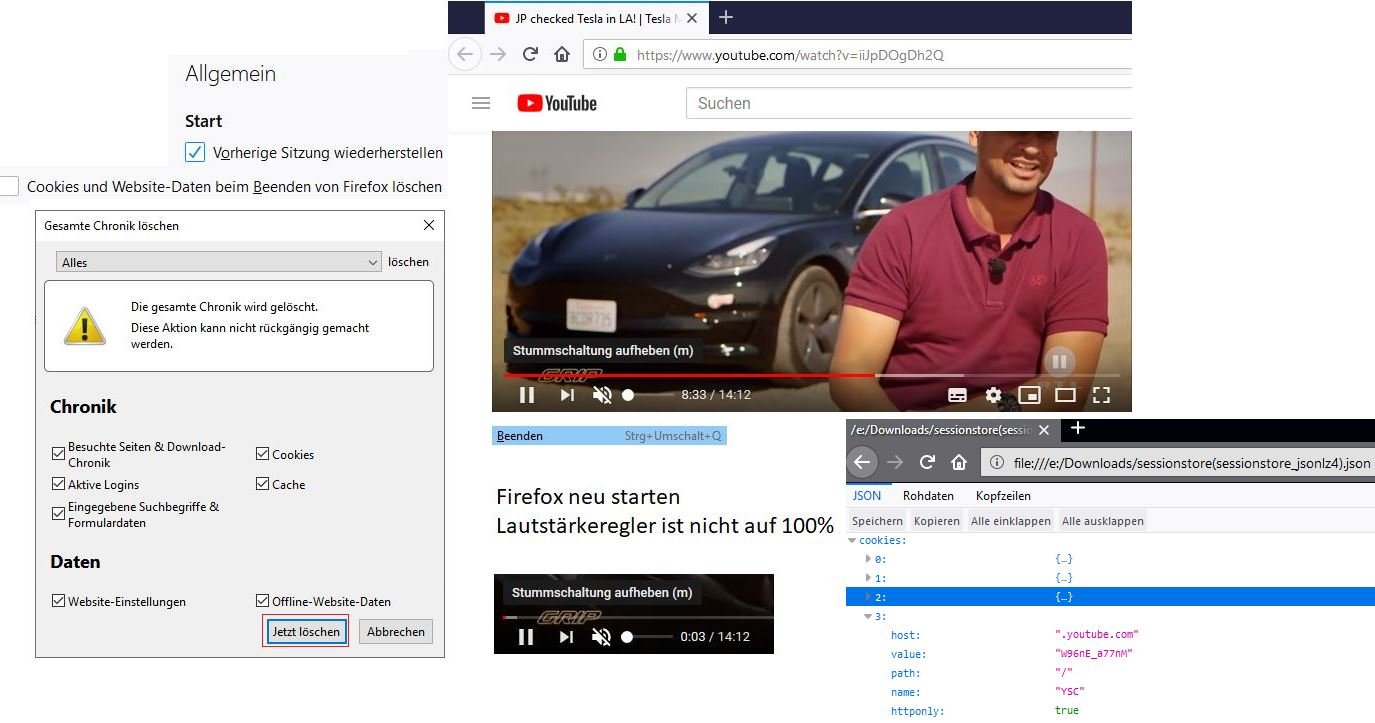Enable Cookies und Website-Daten beim Beenden löschen
Viewport: 1375px width, 723px height.
(x=10, y=186)
